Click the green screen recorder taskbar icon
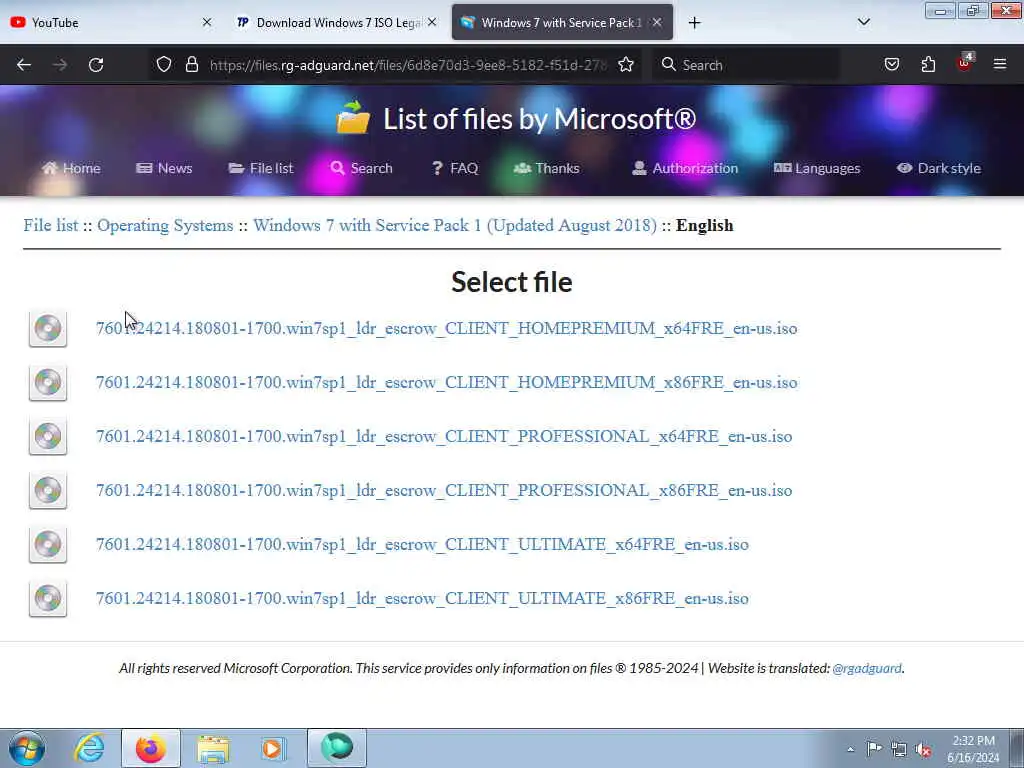 (x=337, y=748)
